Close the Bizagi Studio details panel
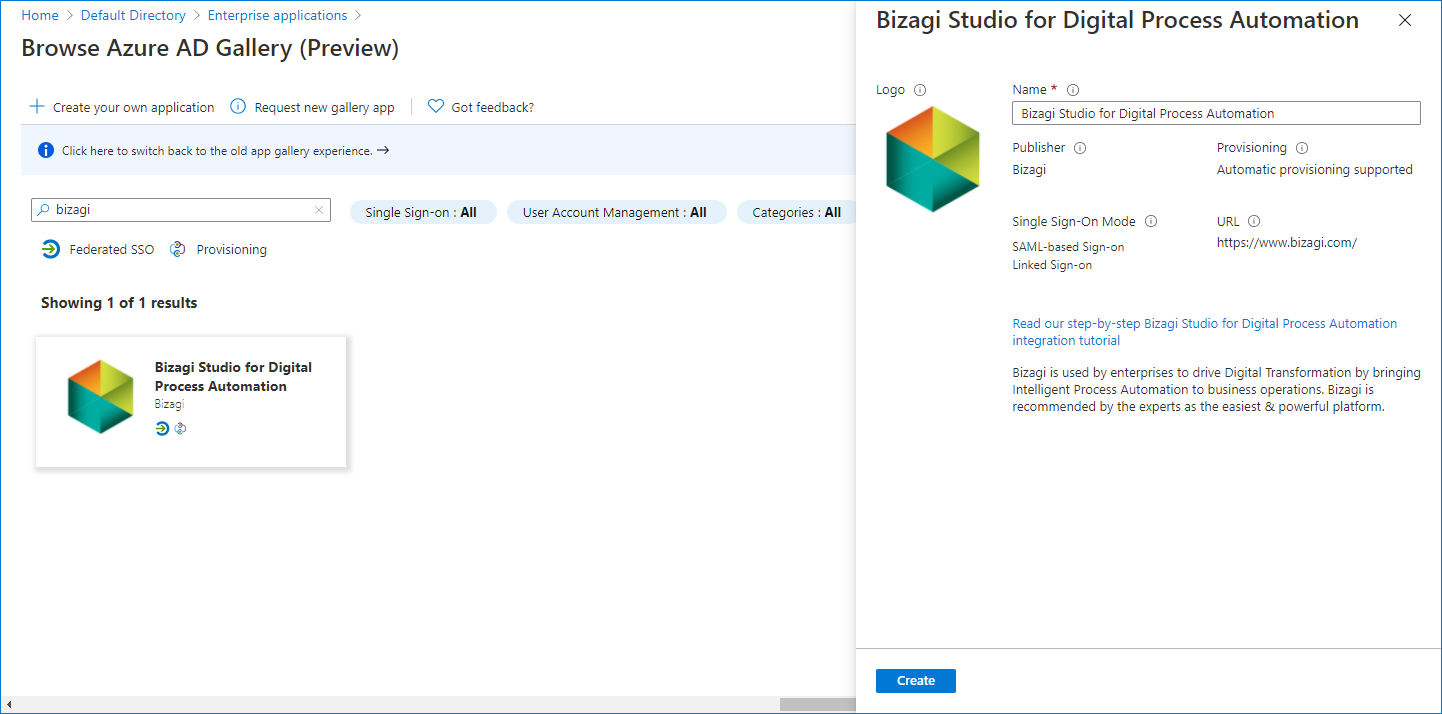Image resolution: width=1442 pixels, height=714 pixels. click(x=1405, y=20)
